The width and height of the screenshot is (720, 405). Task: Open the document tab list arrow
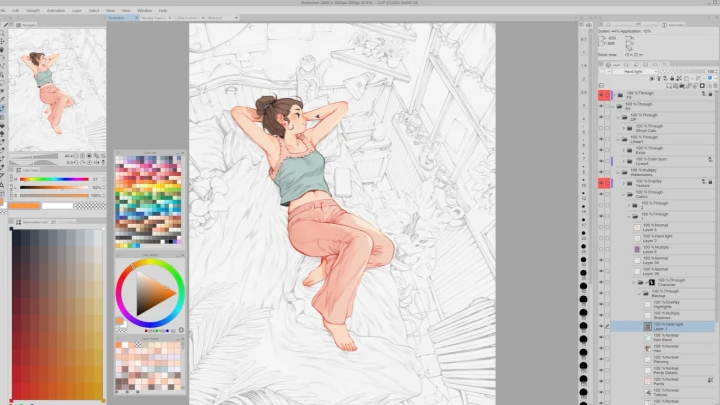click(236, 18)
